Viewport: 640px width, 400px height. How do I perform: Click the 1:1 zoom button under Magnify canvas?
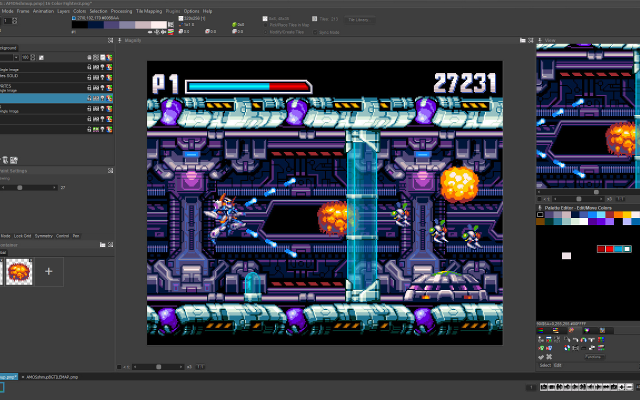tap(200, 367)
